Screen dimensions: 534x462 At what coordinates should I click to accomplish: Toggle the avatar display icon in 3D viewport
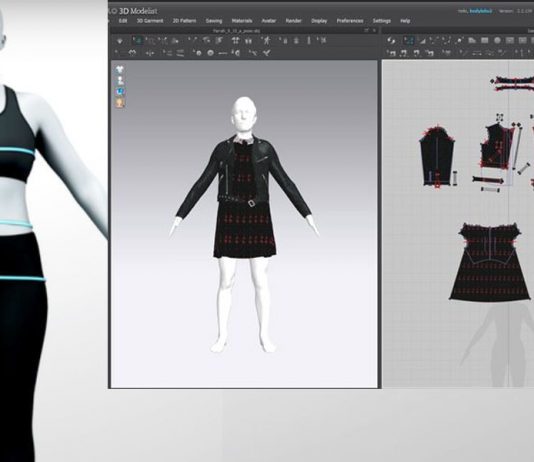coord(120,81)
